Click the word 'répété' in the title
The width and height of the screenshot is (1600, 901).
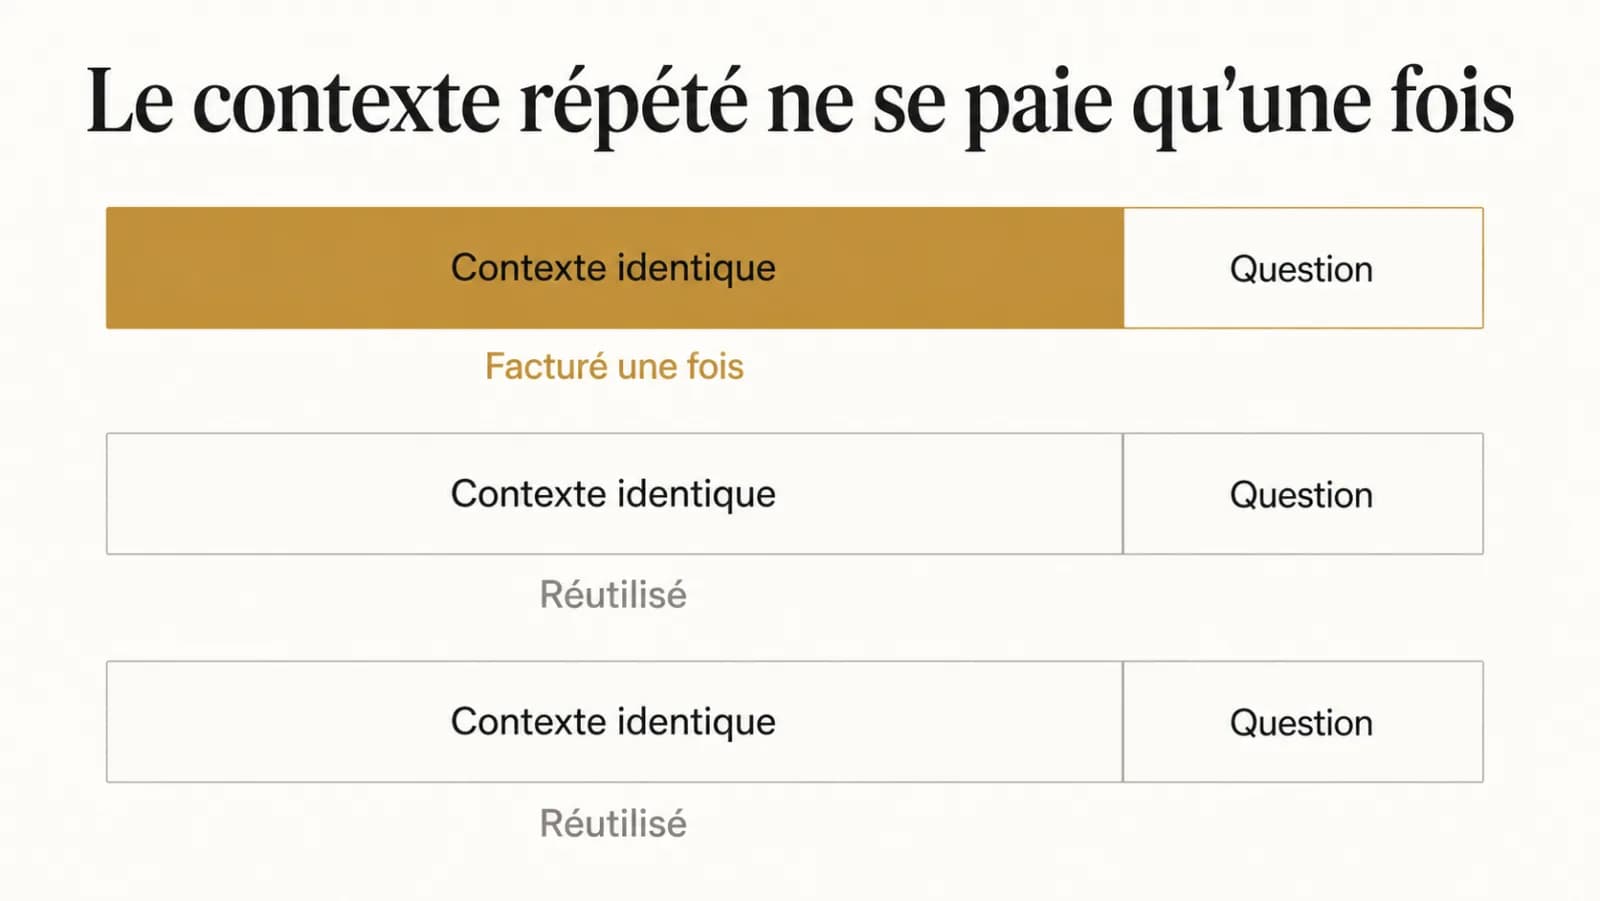click(x=633, y=103)
